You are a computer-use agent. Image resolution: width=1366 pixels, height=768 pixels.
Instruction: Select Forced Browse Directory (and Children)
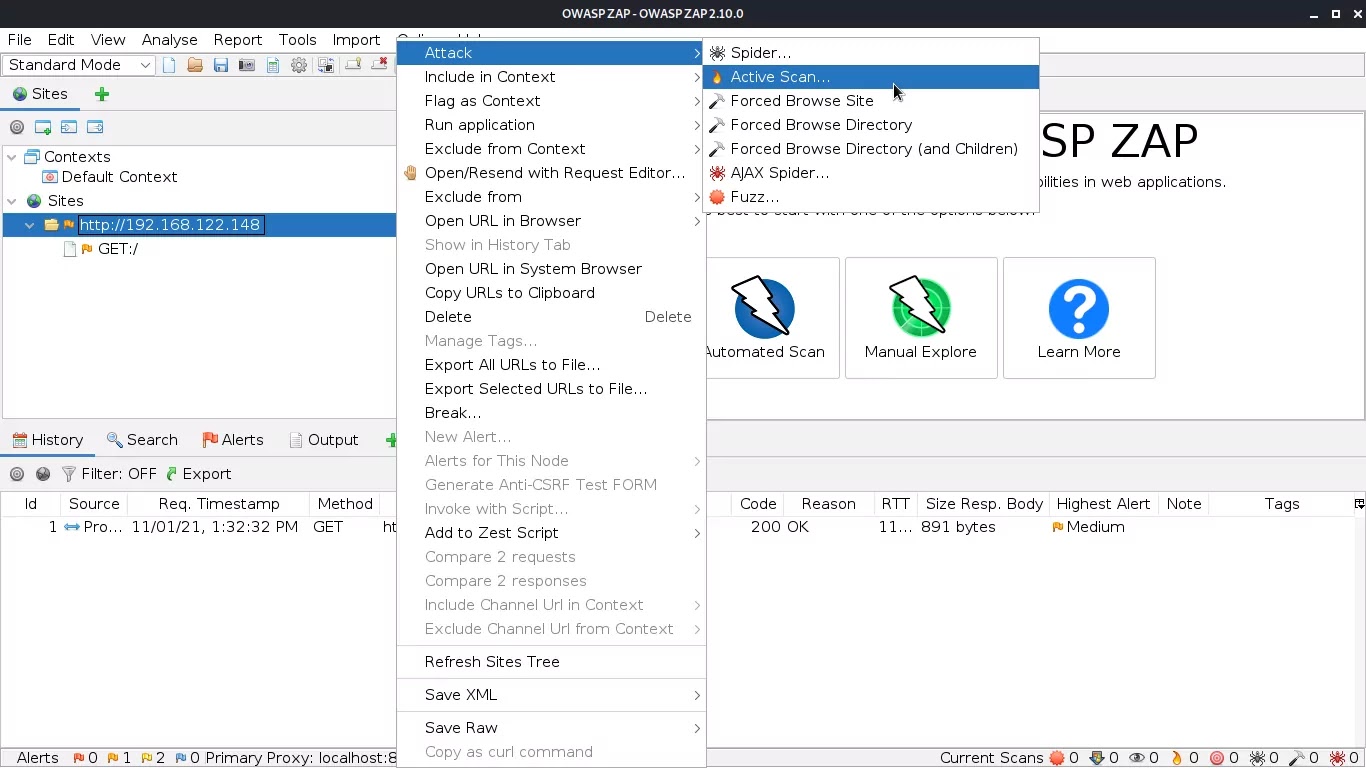point(871,149)
